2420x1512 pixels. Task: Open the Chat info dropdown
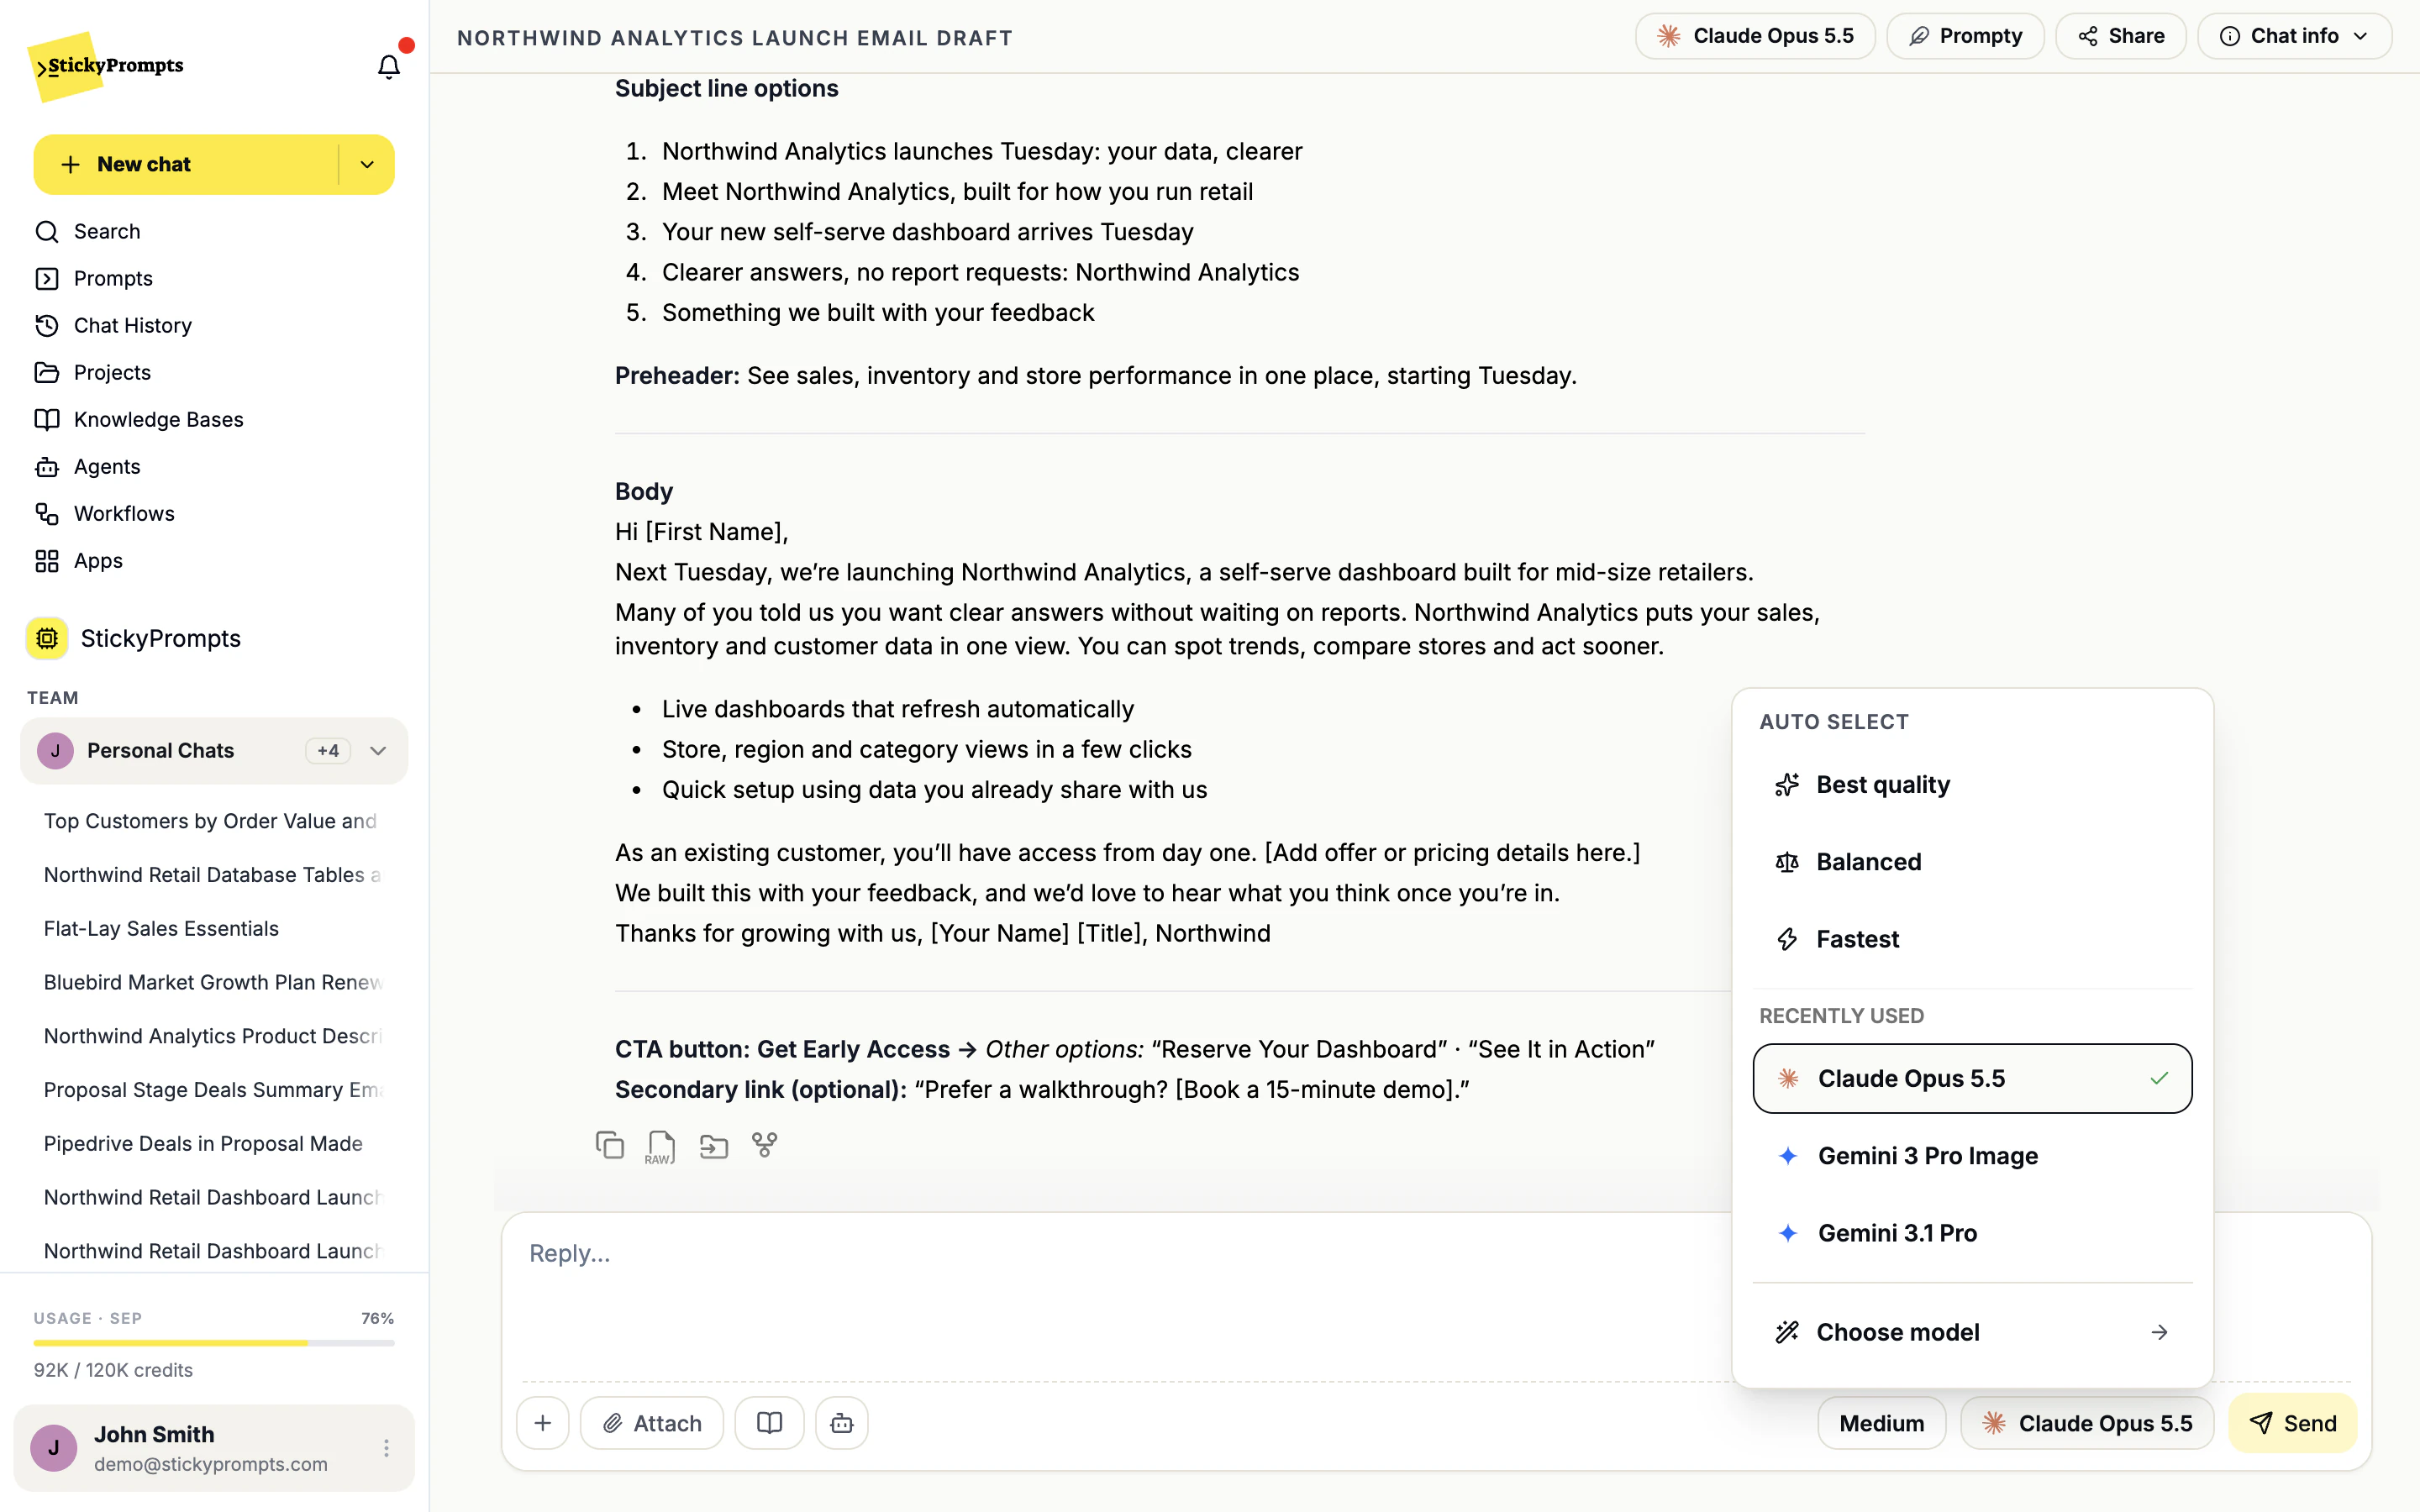click(2294, 36)
